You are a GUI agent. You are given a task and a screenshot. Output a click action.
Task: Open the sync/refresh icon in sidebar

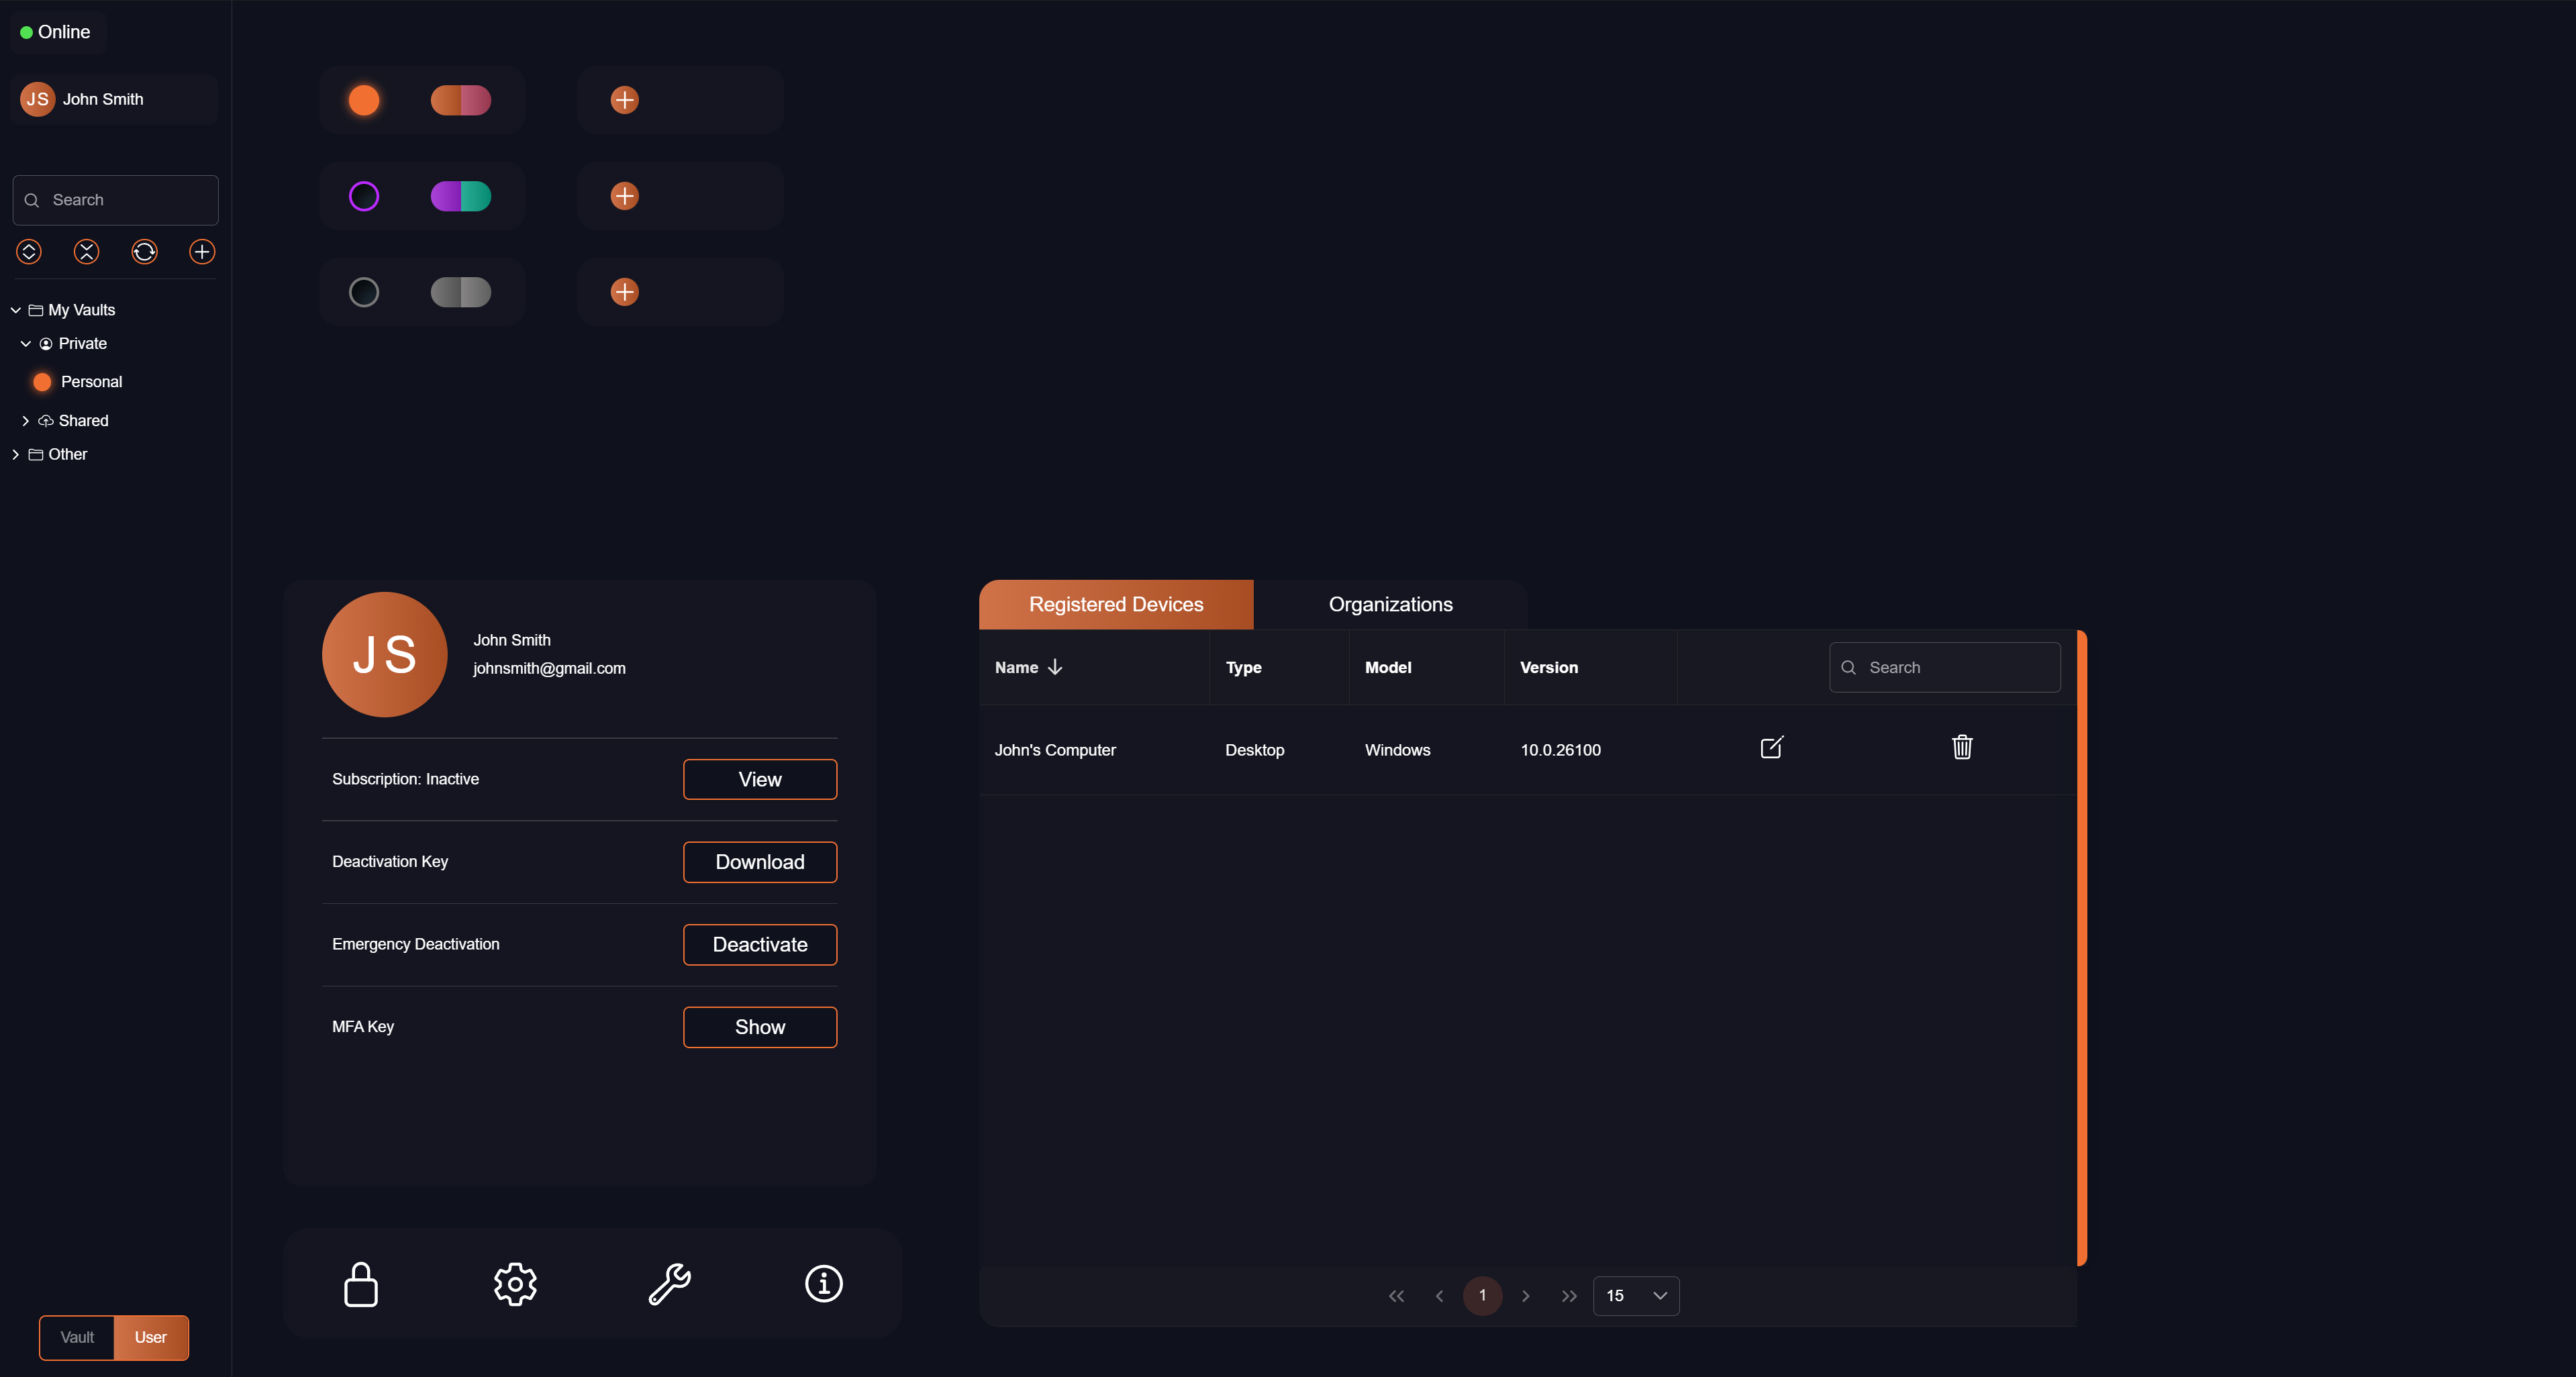coord(144,252)
